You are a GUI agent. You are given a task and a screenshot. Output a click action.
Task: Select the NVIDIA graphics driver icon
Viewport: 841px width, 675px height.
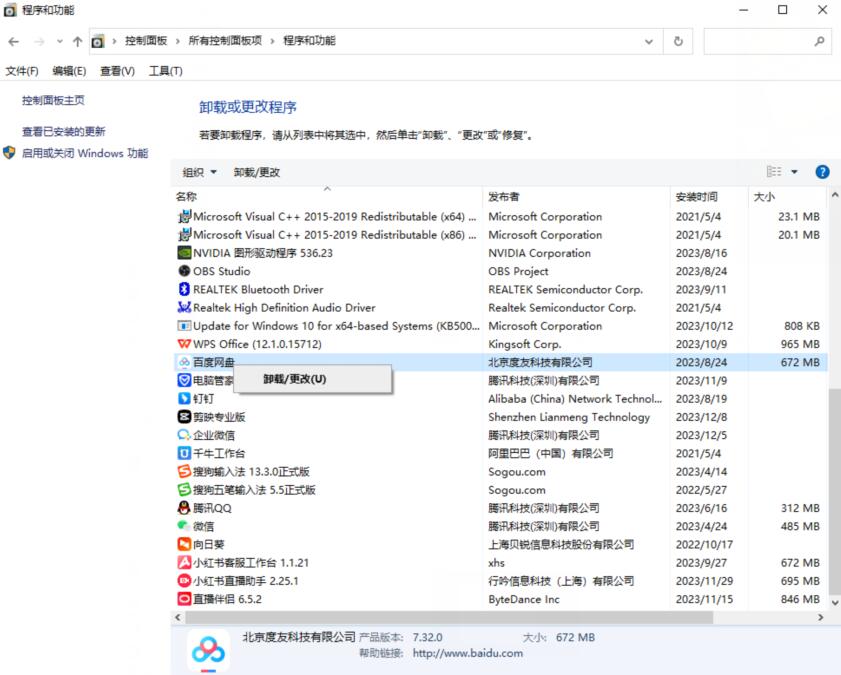tap(184, 253)
